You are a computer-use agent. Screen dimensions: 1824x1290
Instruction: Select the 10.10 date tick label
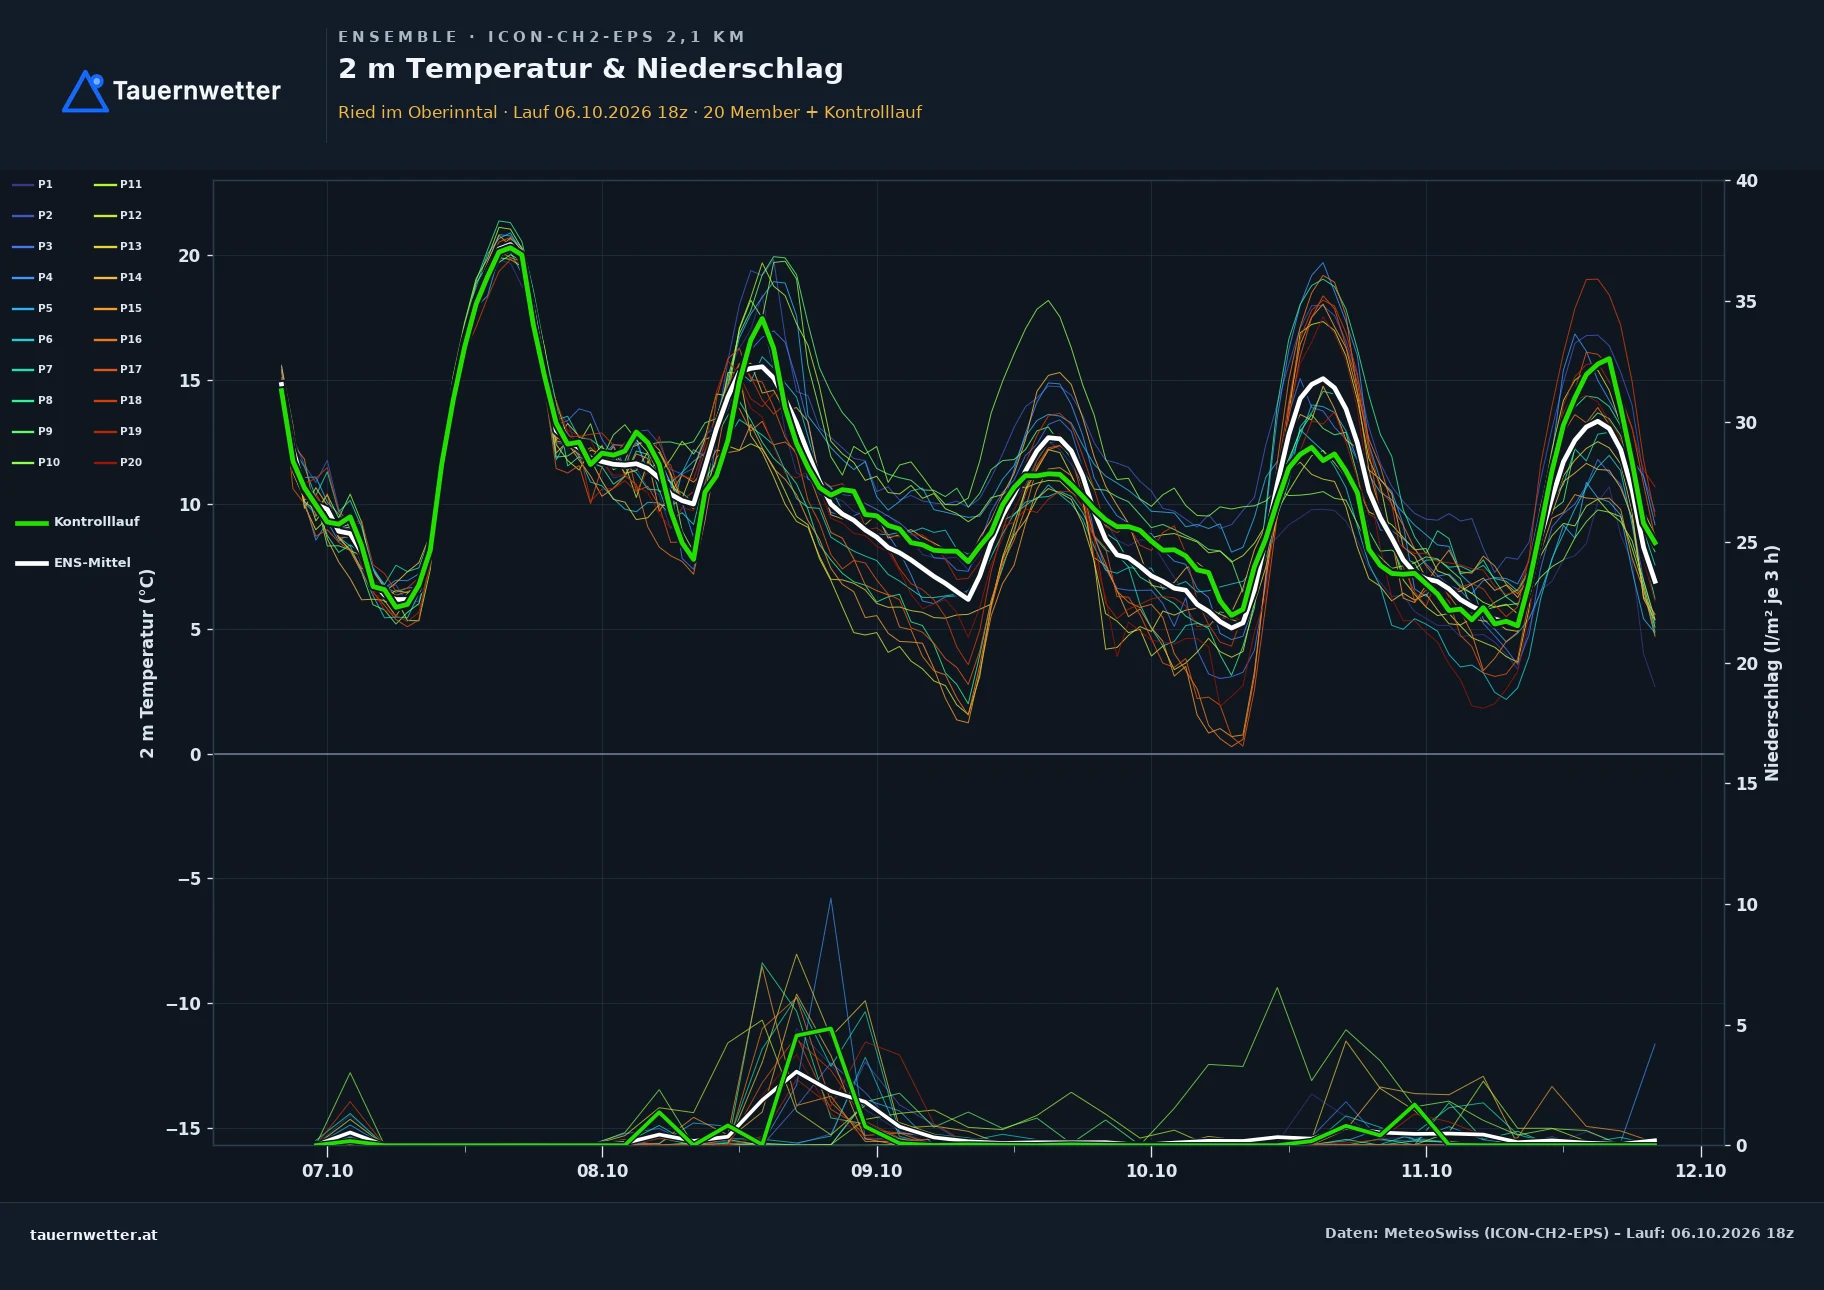click(x=1152, y=1171)
